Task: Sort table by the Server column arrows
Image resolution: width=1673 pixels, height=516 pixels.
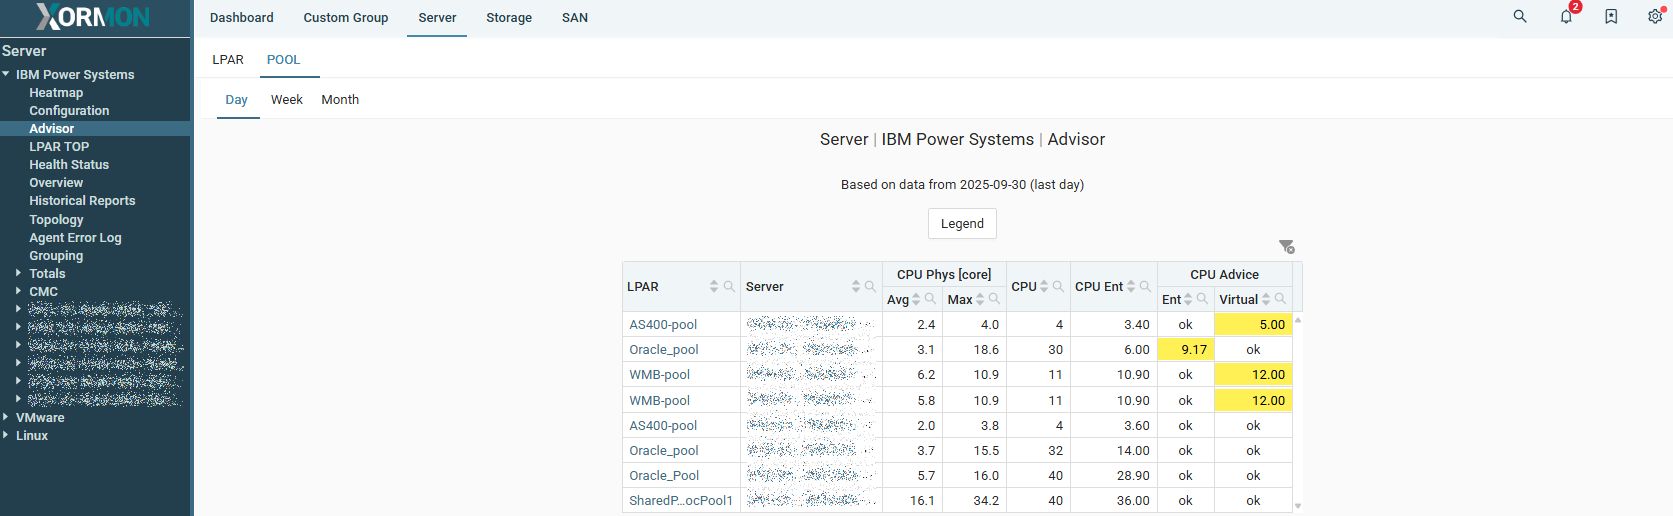Action: click(x=856, y=287)
